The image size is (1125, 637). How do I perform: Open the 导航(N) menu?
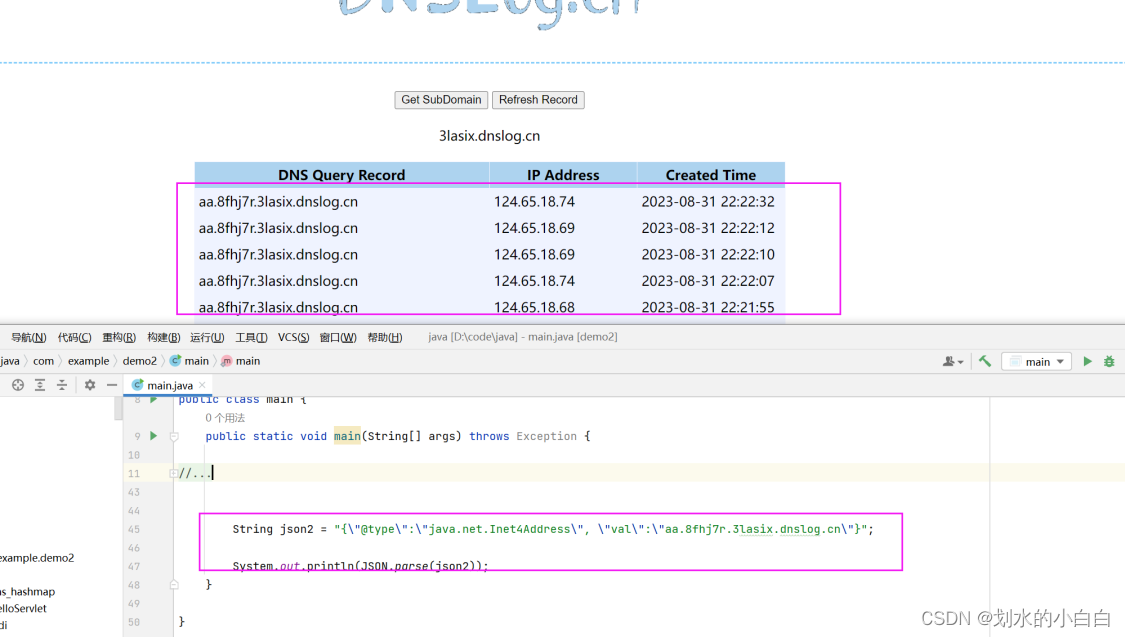(x=29, y=337)
